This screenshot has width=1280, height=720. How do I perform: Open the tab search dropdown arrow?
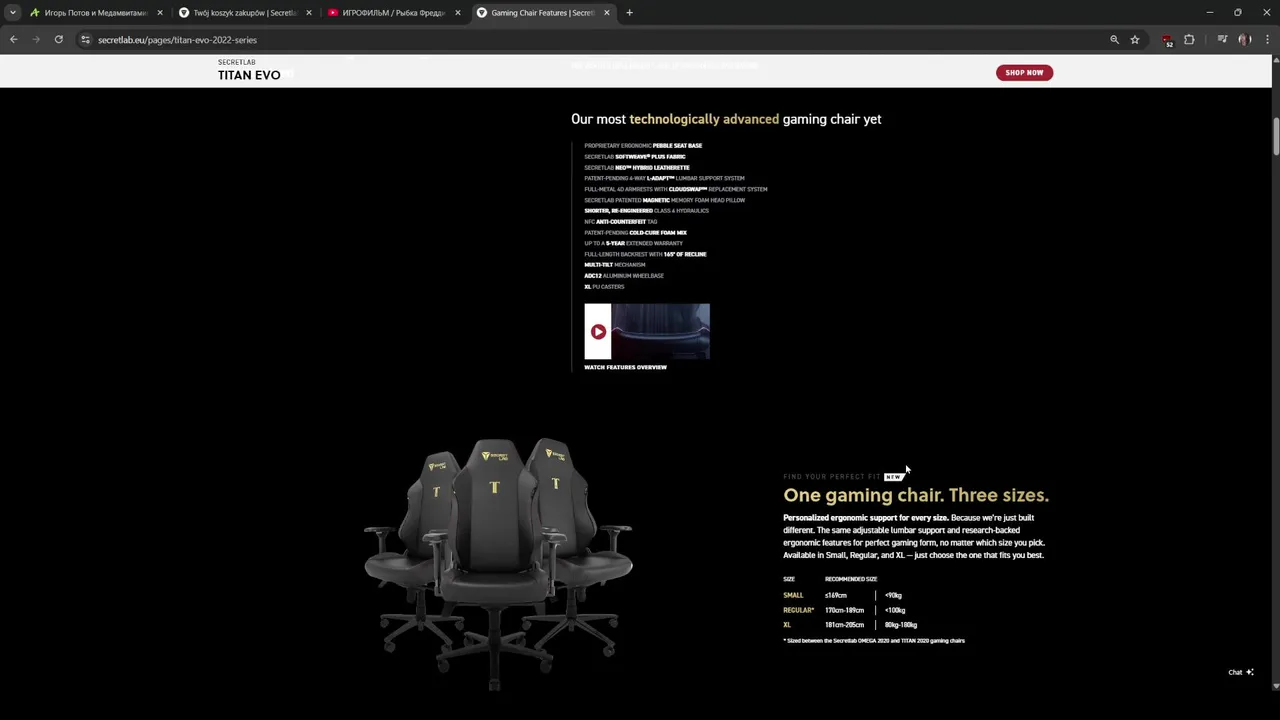coord(13,13)
